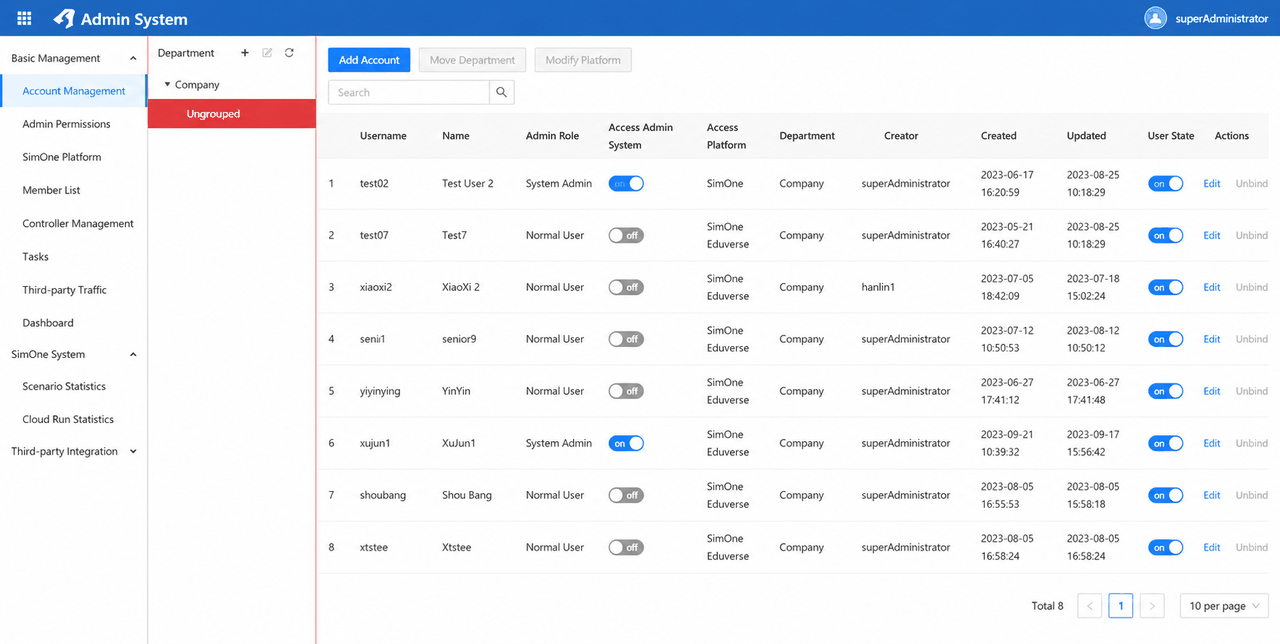Open the superAdministrator avatar icon
Viewport: 1280px width, 644px height.
(1155, 18)
